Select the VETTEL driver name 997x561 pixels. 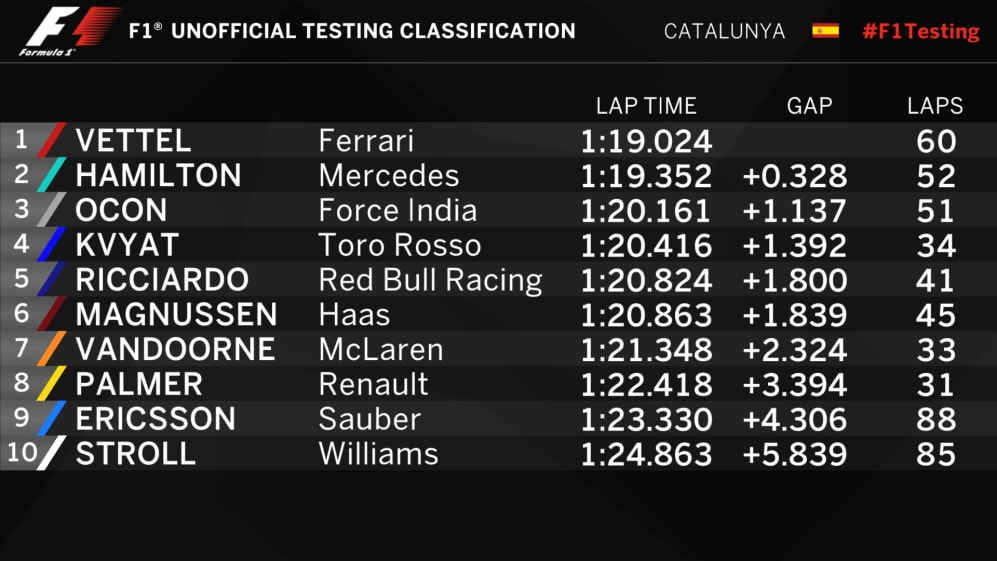coord(133,141)
